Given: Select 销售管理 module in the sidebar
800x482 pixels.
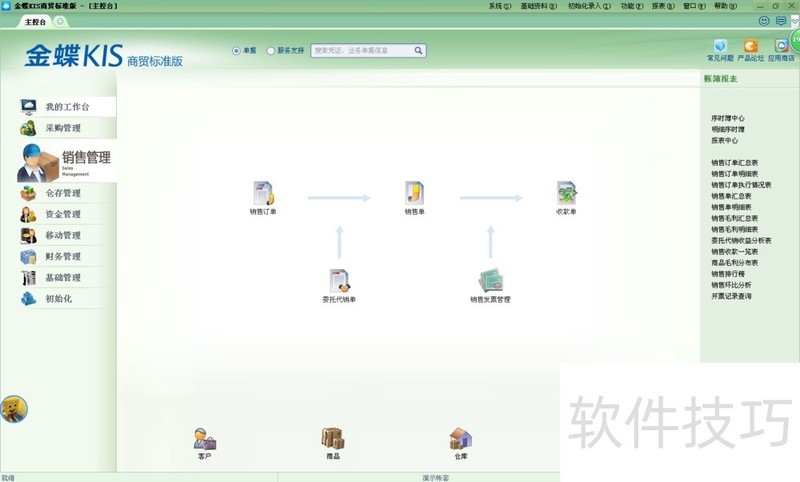Looking at the screenshot, I should point(66,163).
